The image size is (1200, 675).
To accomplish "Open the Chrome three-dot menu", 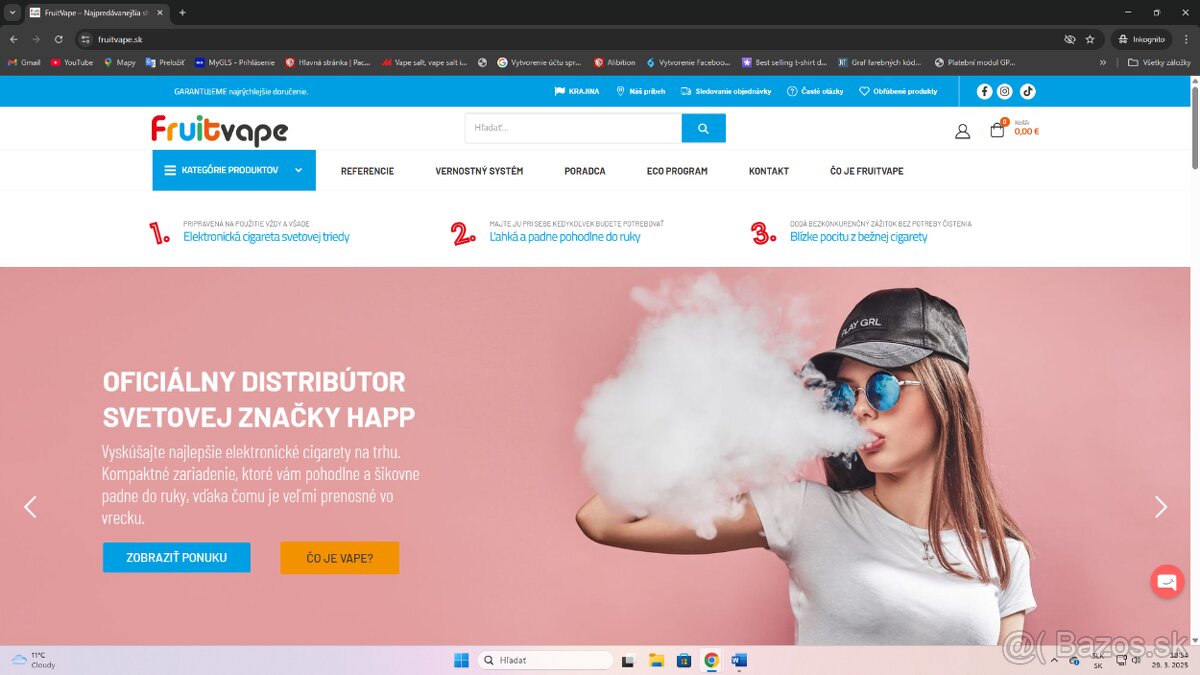I will coord(1185,39).
